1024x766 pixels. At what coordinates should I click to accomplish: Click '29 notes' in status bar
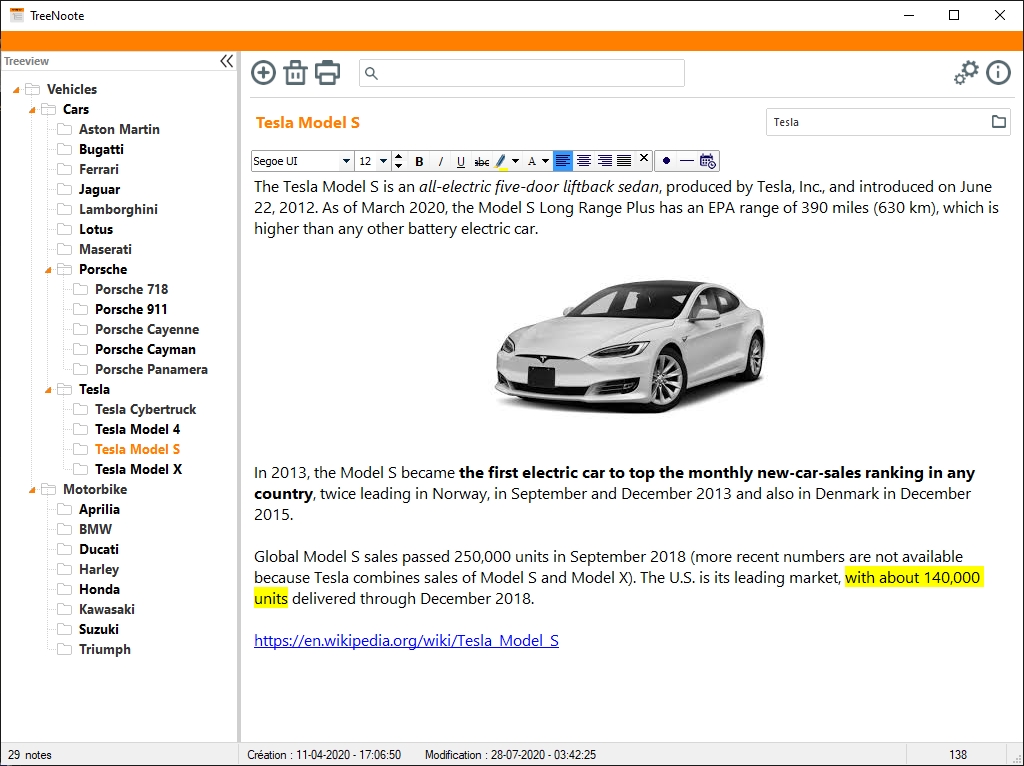tap(29, 755)
